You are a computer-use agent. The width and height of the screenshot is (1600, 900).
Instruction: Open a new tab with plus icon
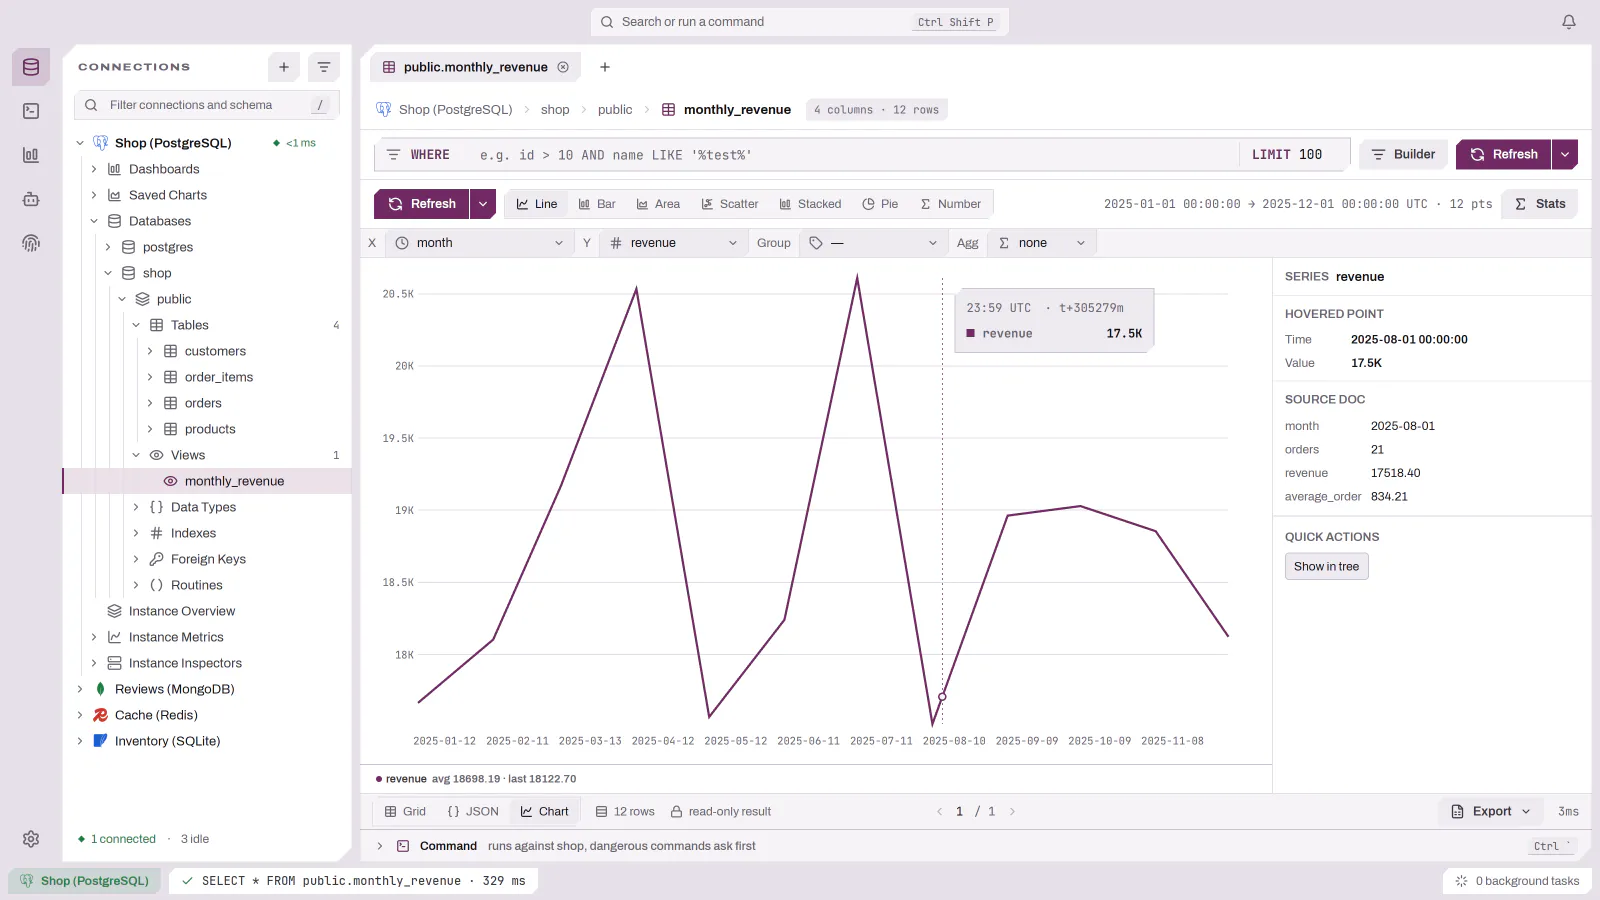click(605, 67)
